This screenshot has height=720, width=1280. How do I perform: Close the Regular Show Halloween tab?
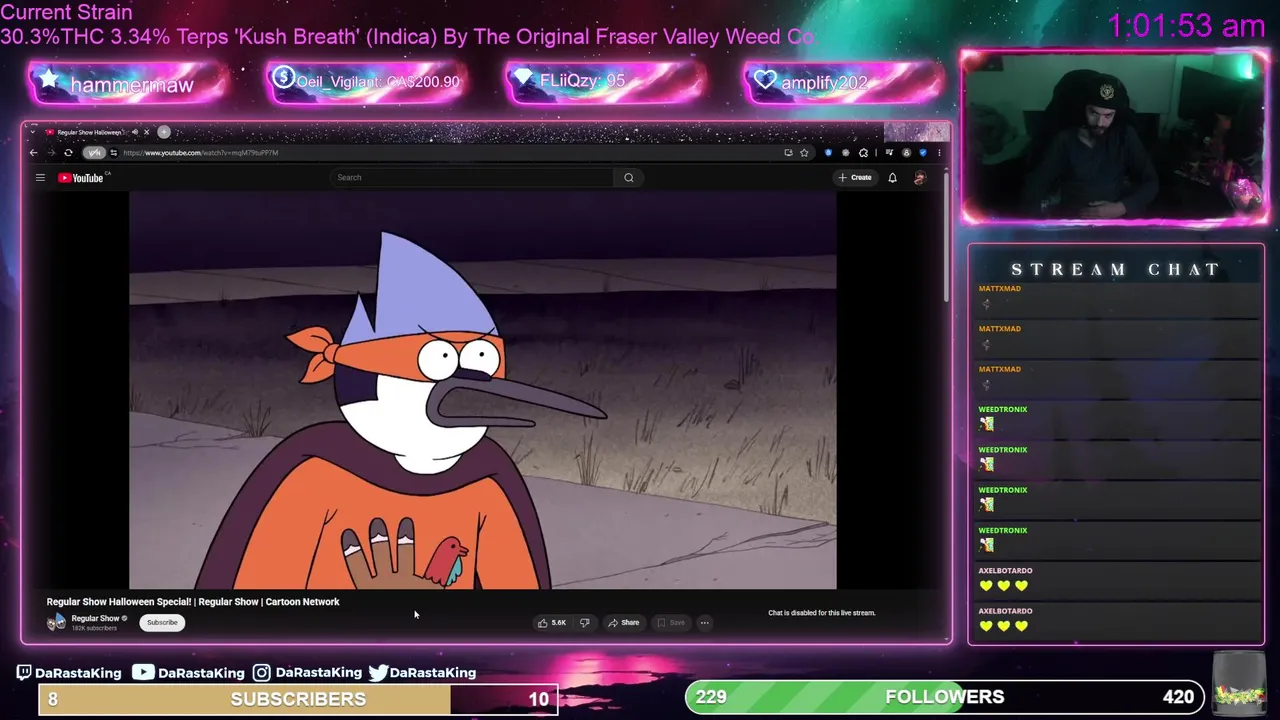tap(146, 132)
